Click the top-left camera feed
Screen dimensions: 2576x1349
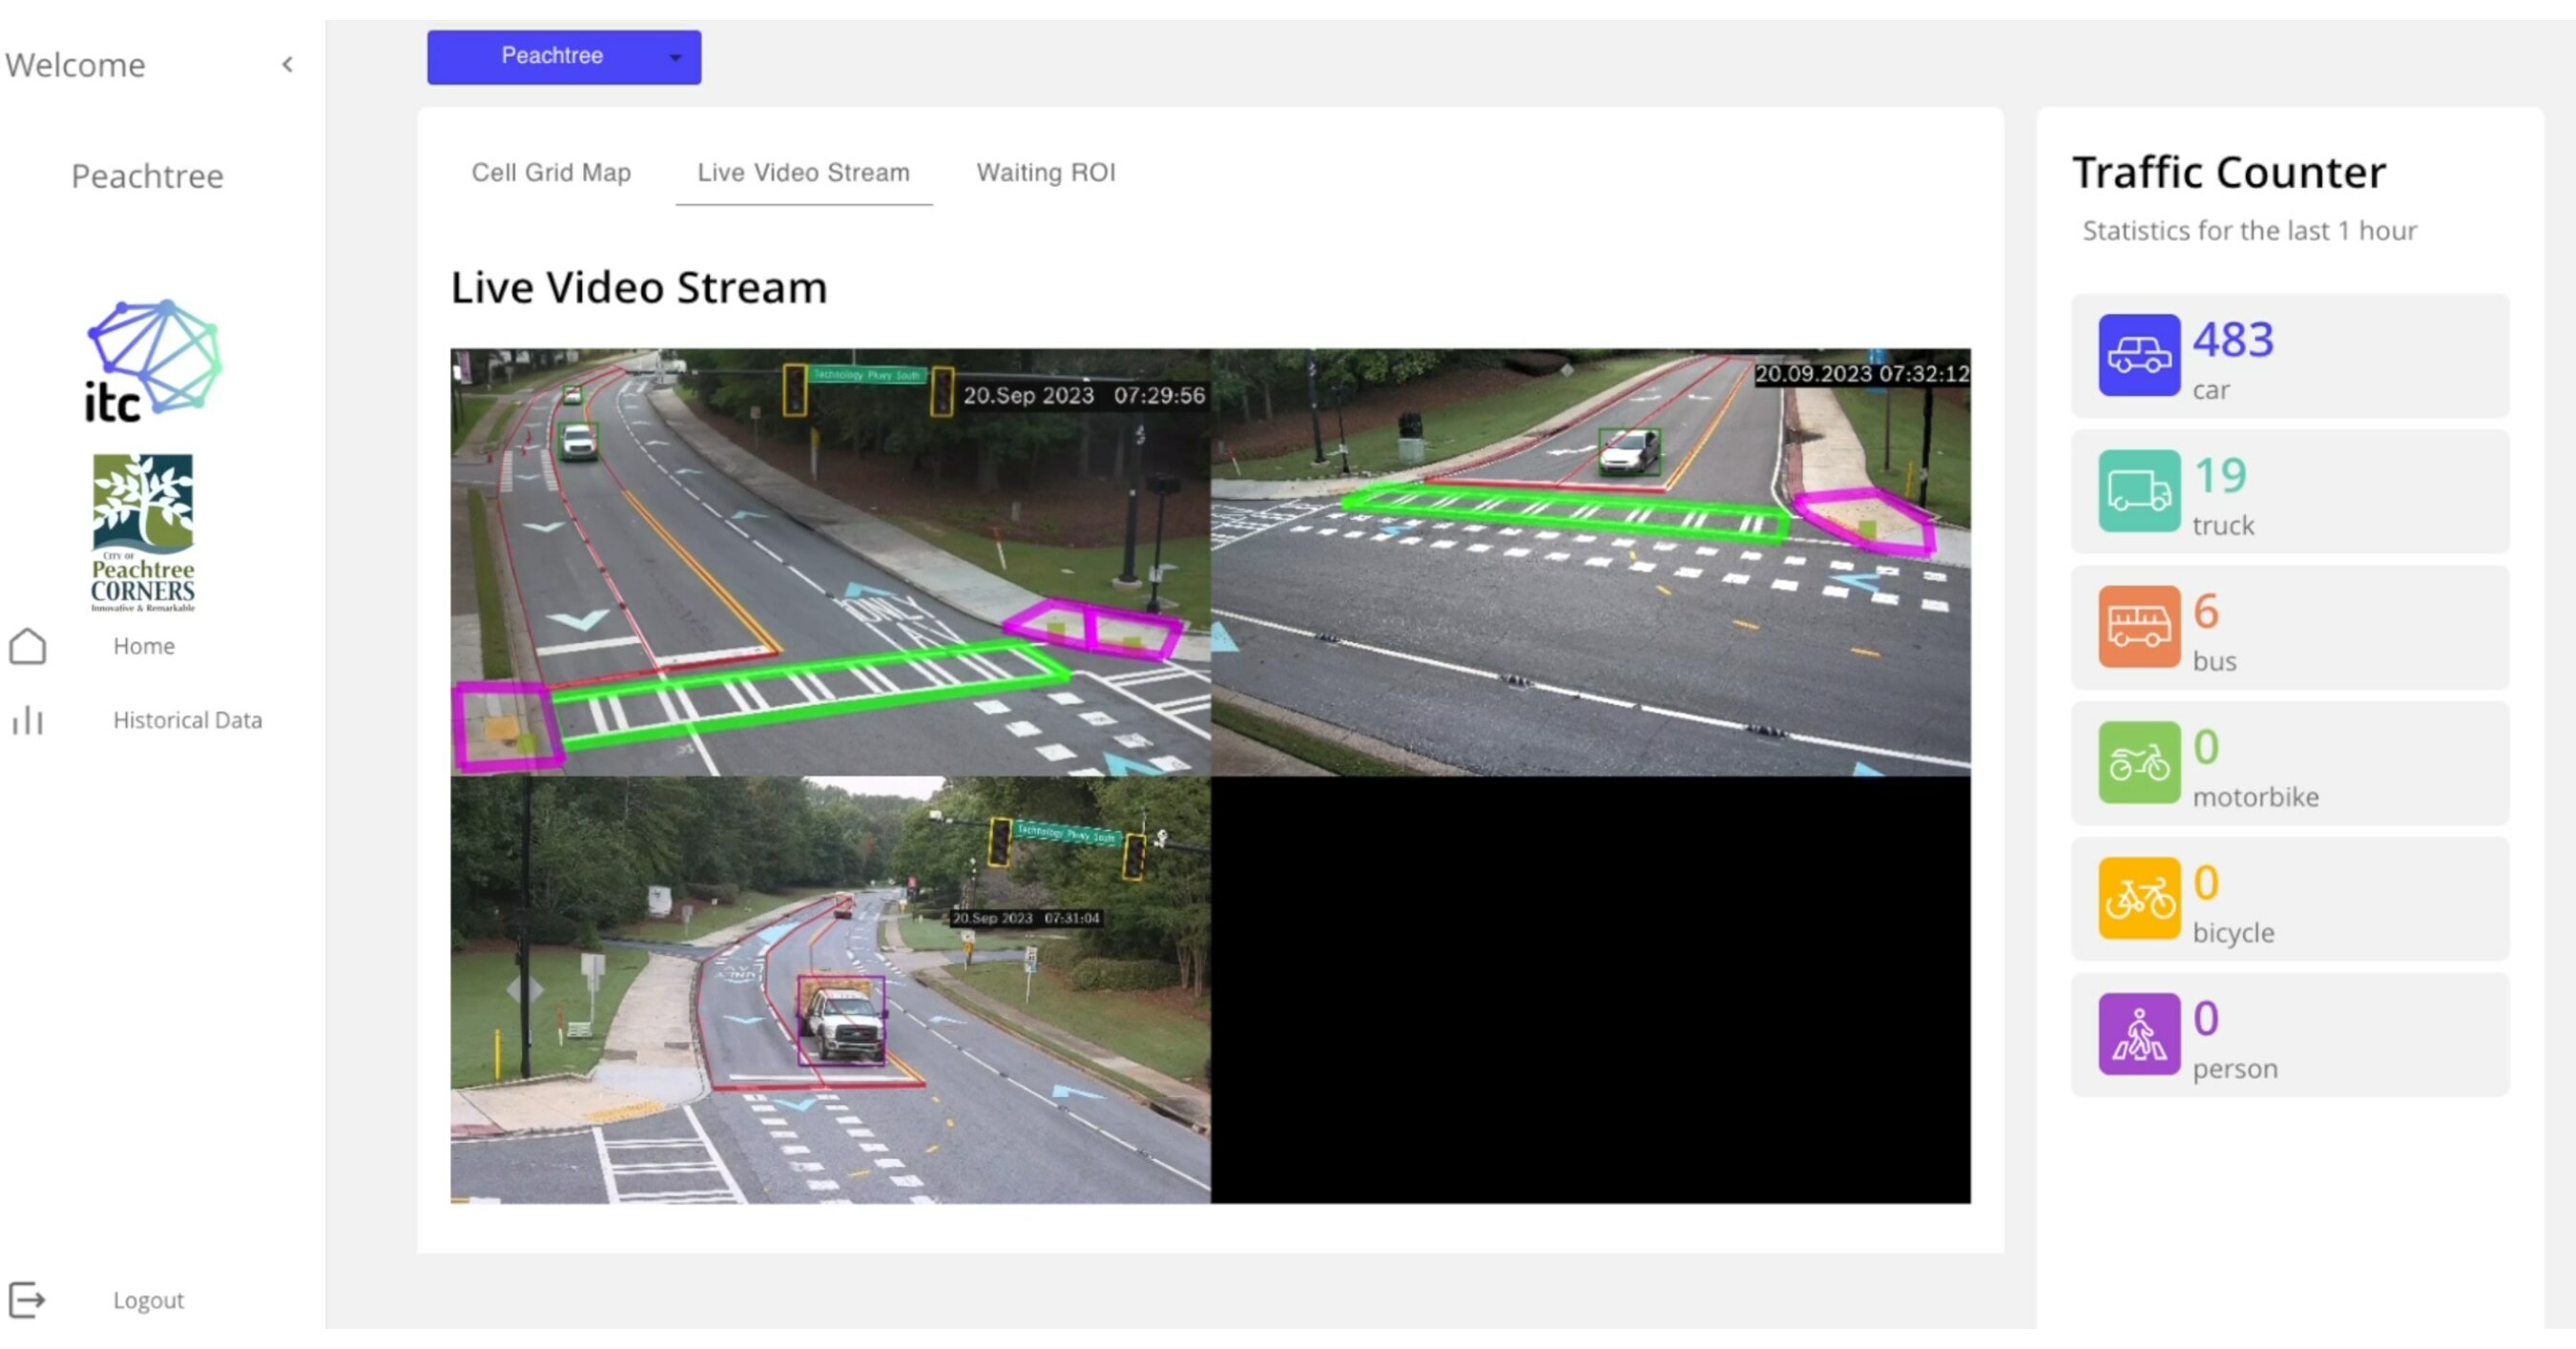tap(830, 560)
